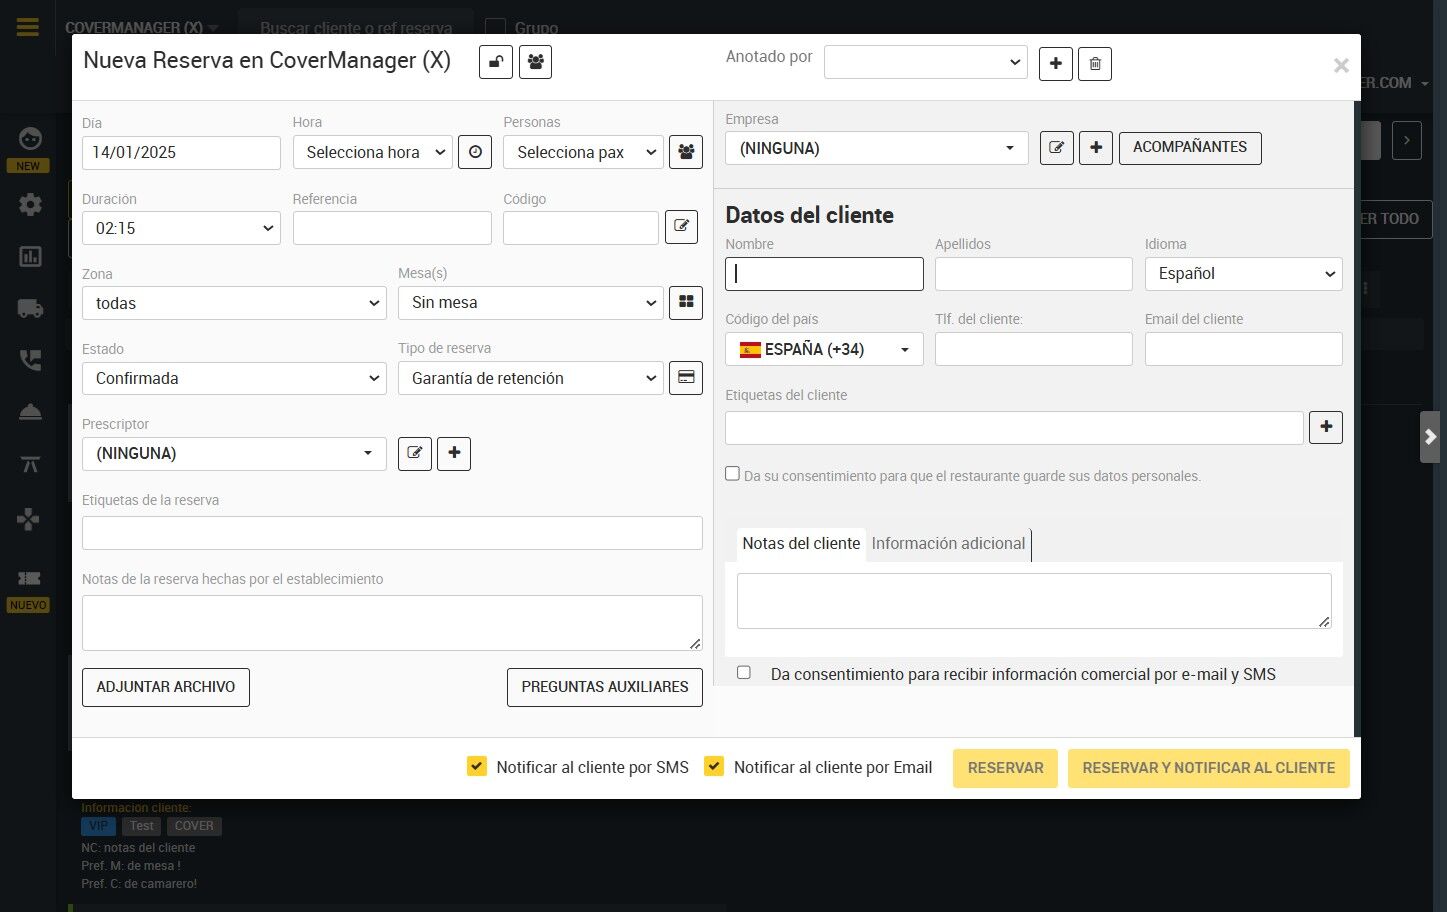Open the Selecciona hora dropdown

372,152
